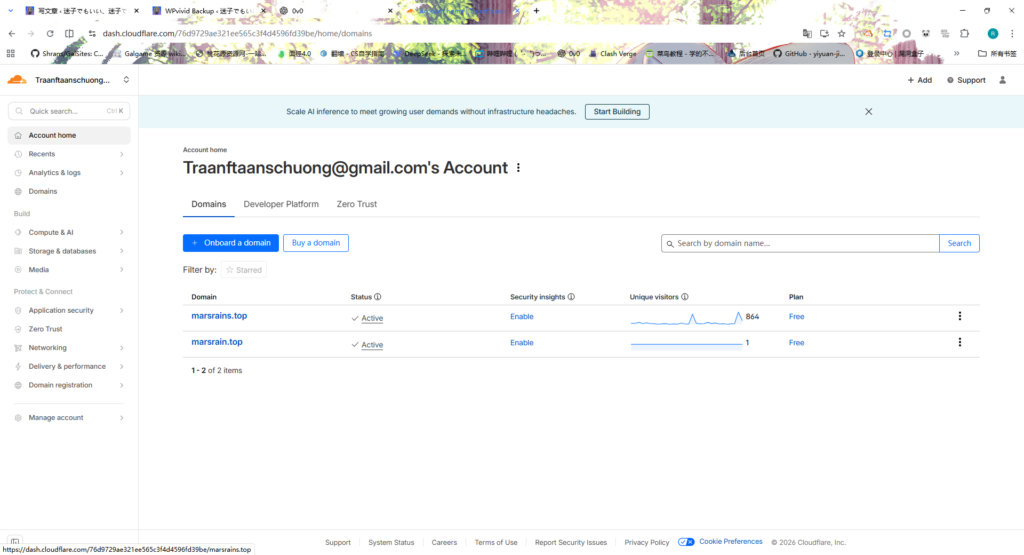Switch to the Developer Platform tab

[281, 204]
